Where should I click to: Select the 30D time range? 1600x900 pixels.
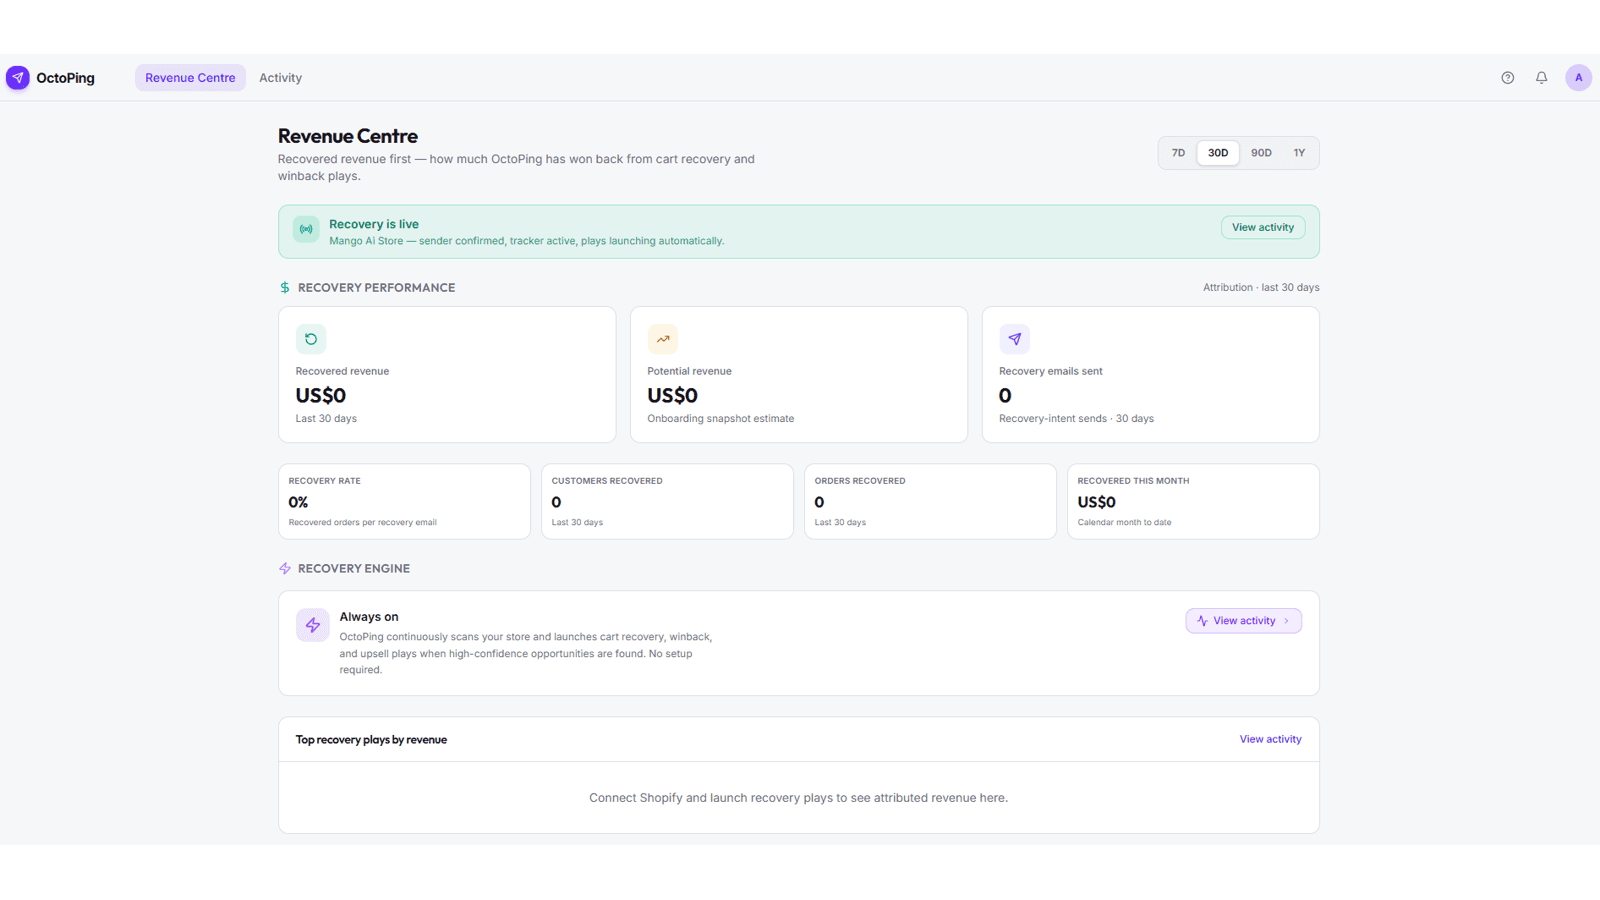(x=1218, y=153)
